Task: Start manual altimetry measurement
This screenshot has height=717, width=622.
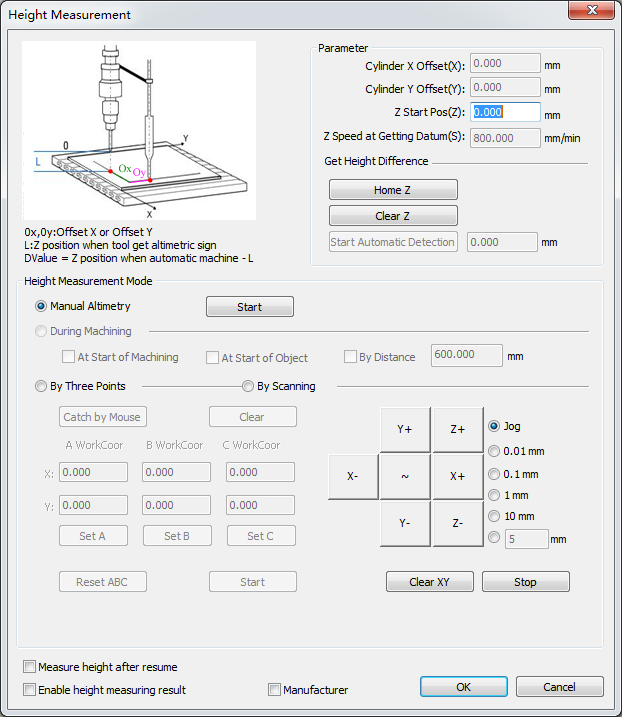Action: (x=250, y=307)
